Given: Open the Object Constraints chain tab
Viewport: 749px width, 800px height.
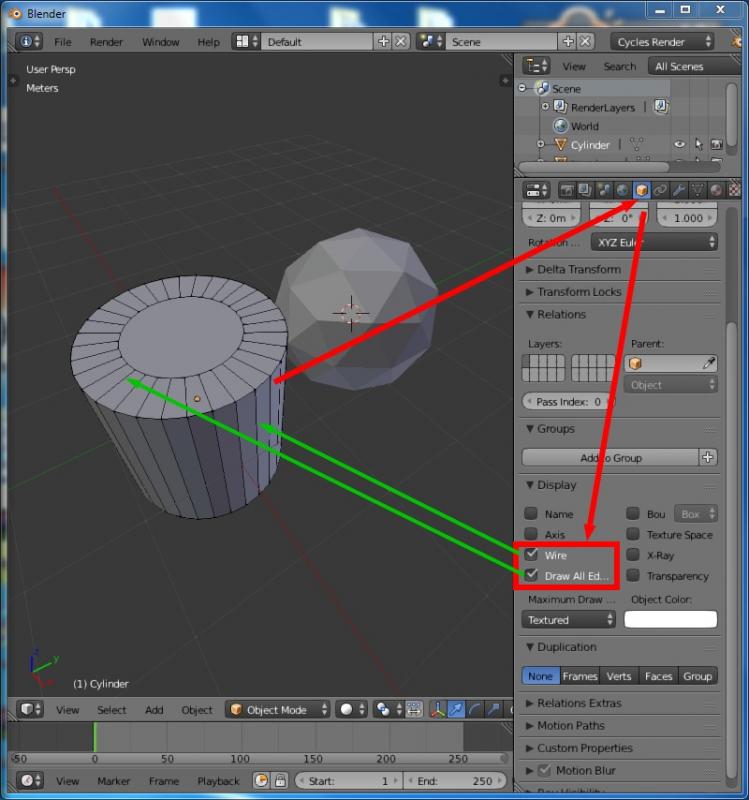Looking at the screenshot, I should (x=660, y=190).
